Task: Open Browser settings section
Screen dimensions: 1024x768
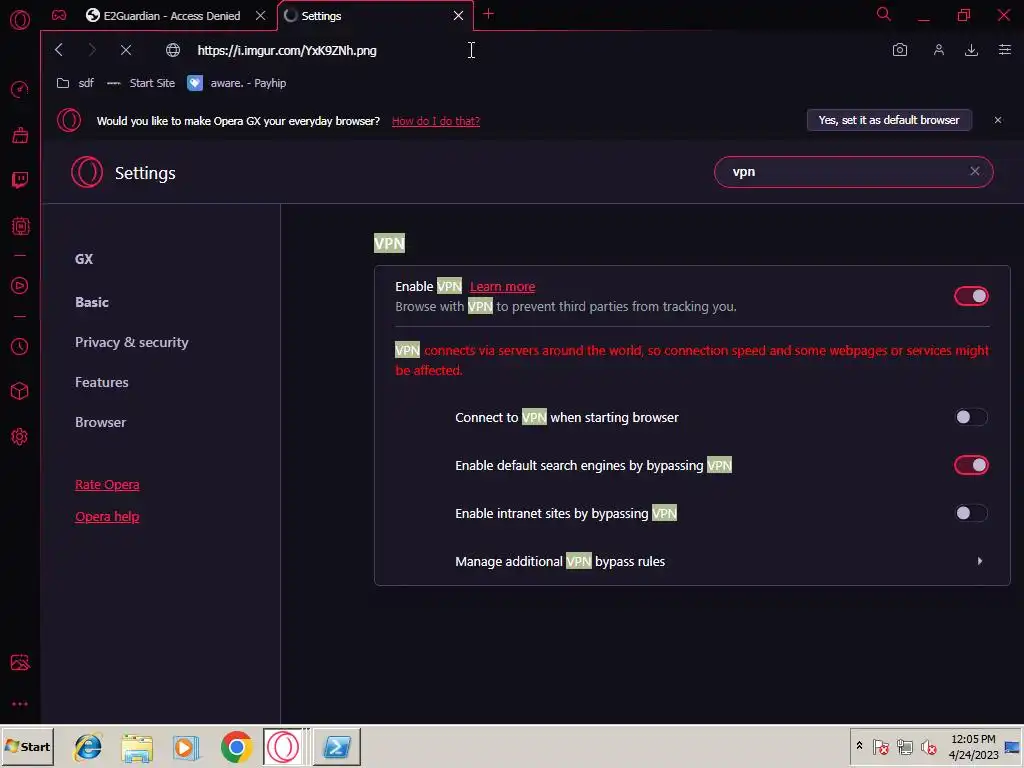Action: (x=101, y=422)
